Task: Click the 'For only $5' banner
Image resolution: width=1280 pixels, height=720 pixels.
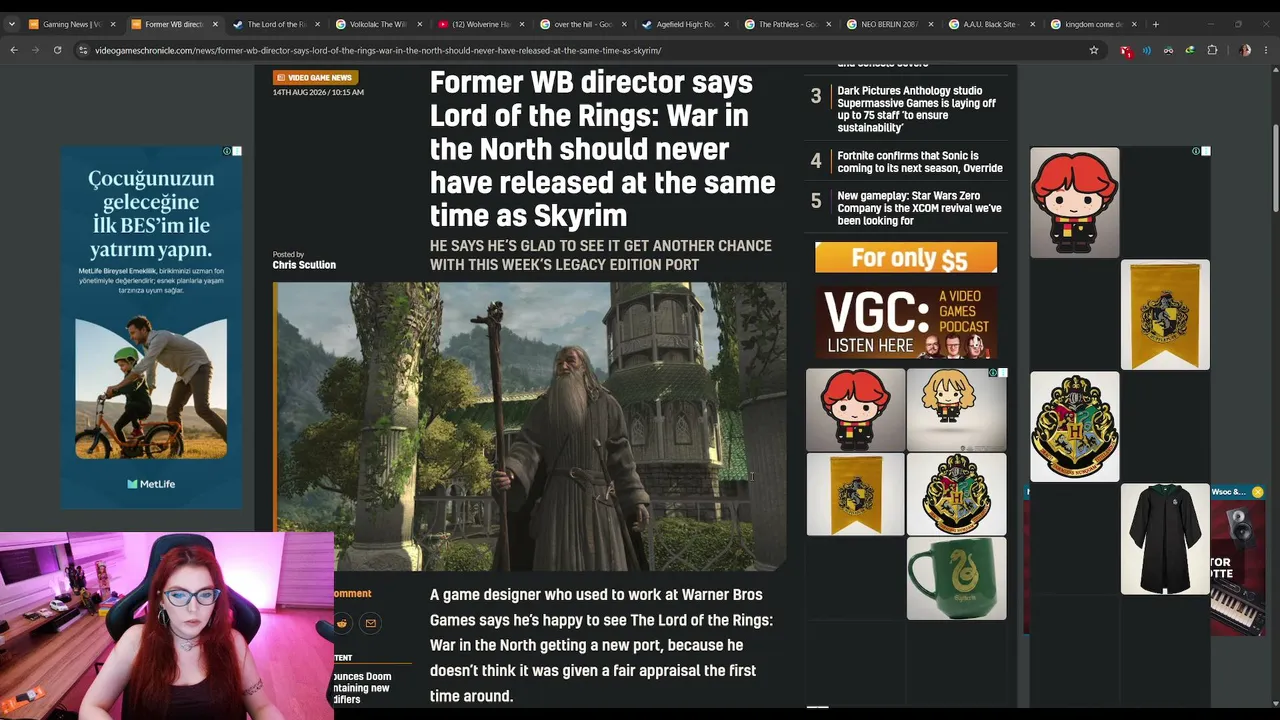Action: point(906,258)
